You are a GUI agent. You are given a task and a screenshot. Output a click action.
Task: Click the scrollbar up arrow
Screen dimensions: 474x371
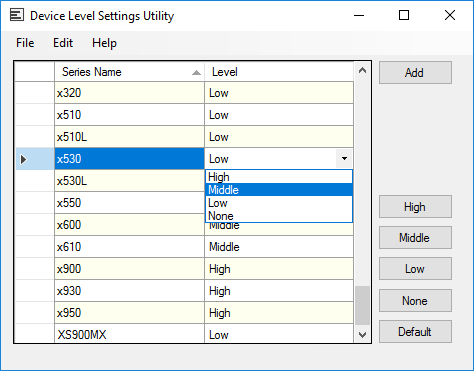click(x=362, y=70)
